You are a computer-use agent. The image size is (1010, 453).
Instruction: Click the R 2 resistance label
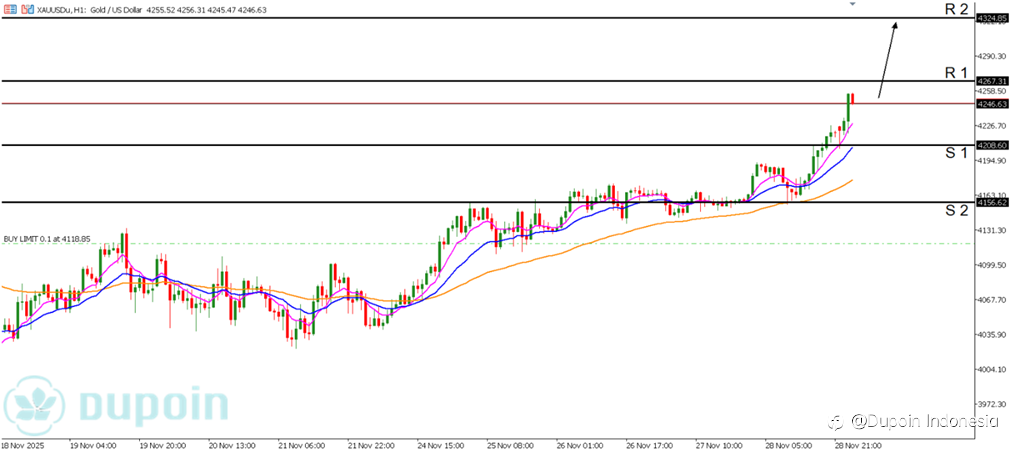click(x=957, y=8)
